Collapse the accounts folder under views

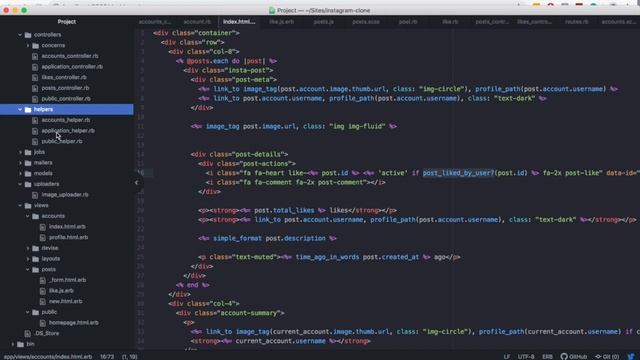coord(28,216)
